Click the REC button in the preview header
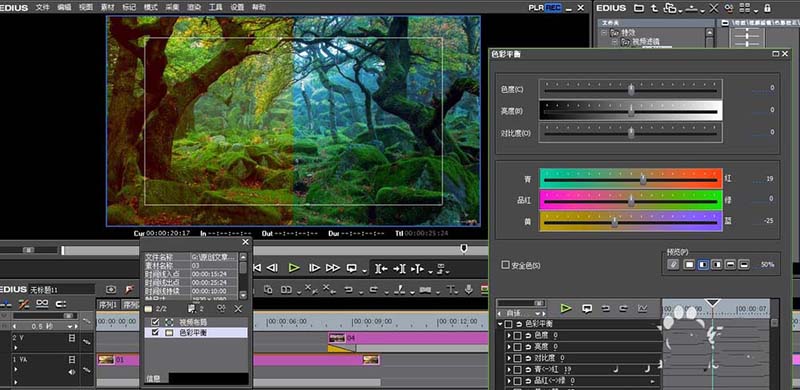This screenshot has width=800, height=390. (553, 8)
